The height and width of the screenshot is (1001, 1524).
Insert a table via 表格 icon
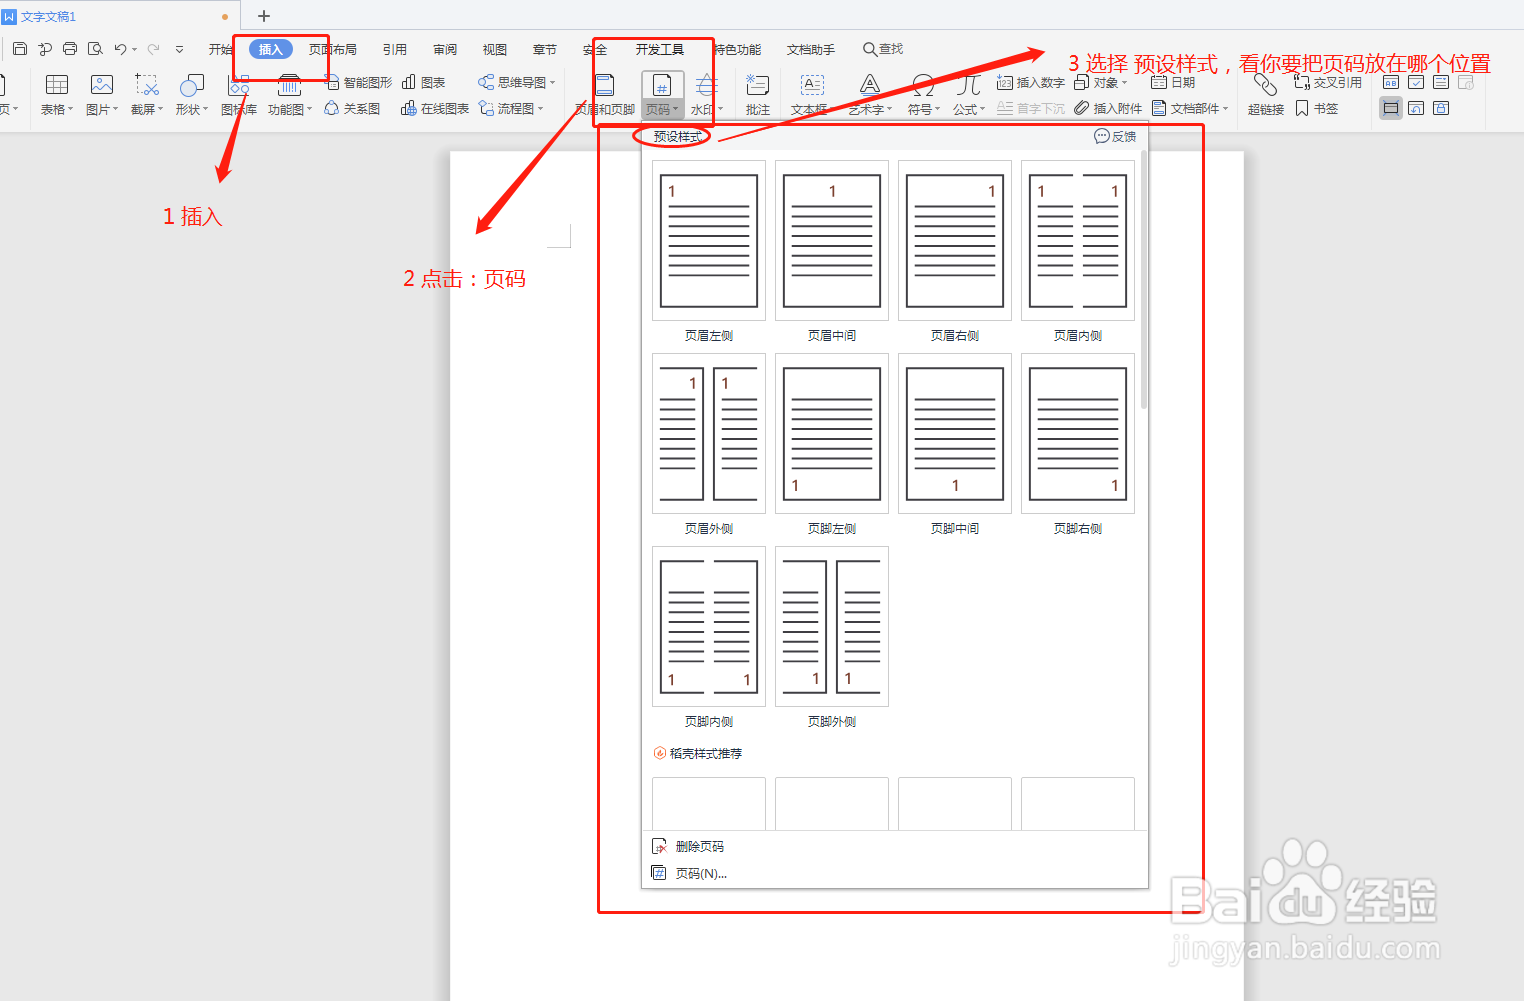(57, 85)
